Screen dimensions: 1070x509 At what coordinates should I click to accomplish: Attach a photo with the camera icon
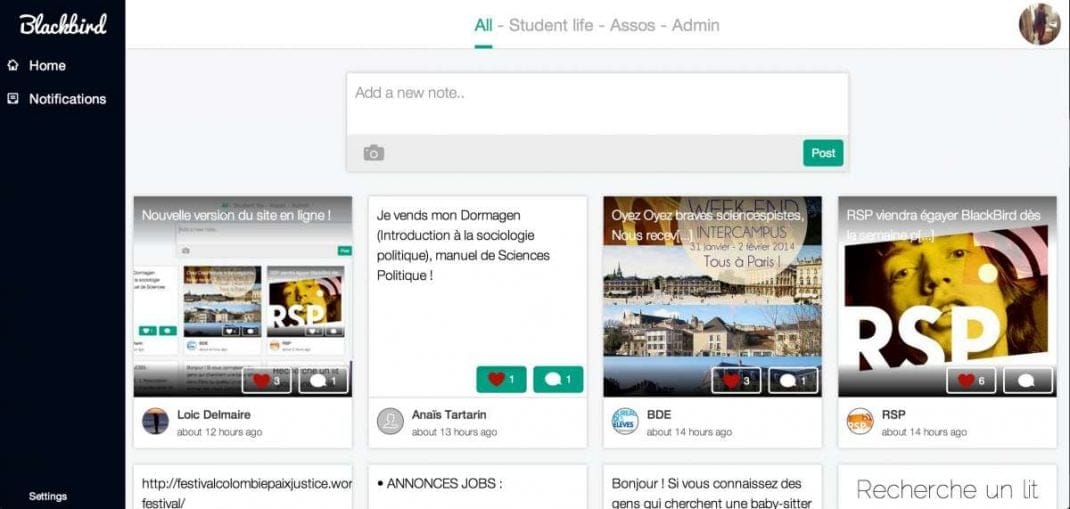[373, 153]
